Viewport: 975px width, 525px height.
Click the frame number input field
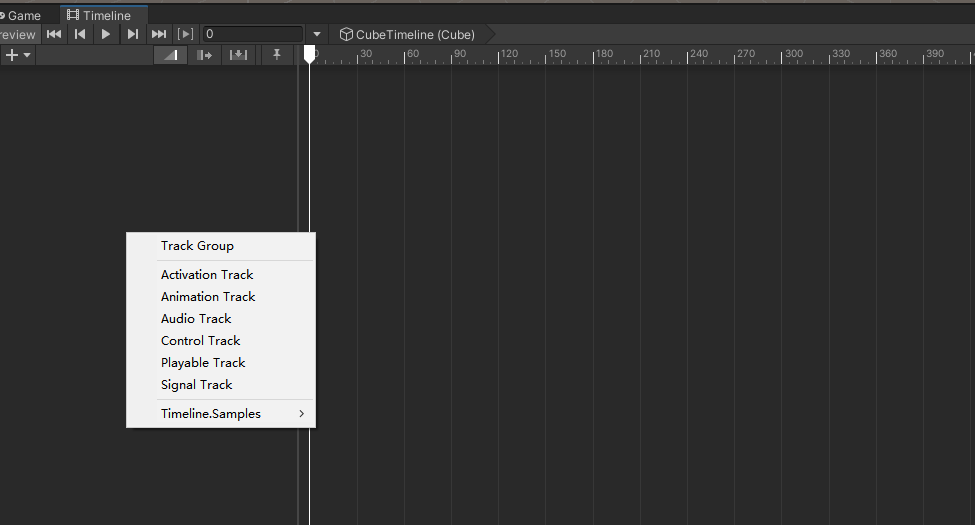tap(252, 34)
